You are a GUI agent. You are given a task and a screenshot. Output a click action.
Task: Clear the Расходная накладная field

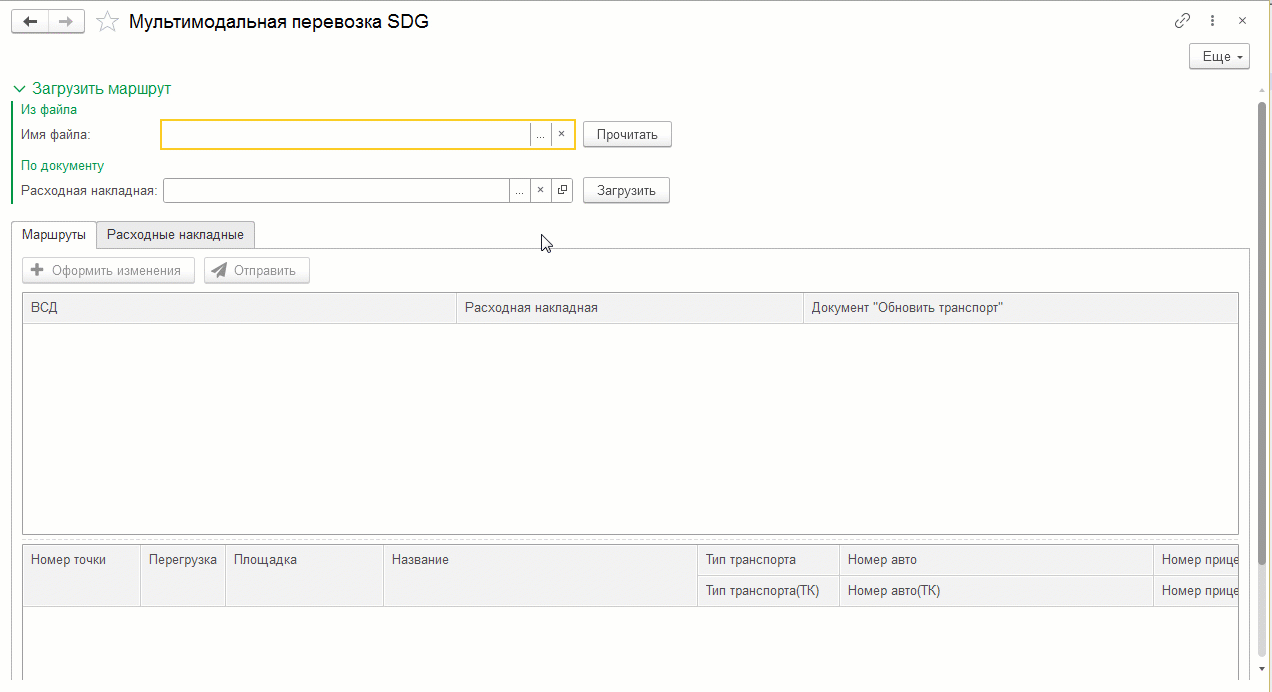[x=540, y=190]
